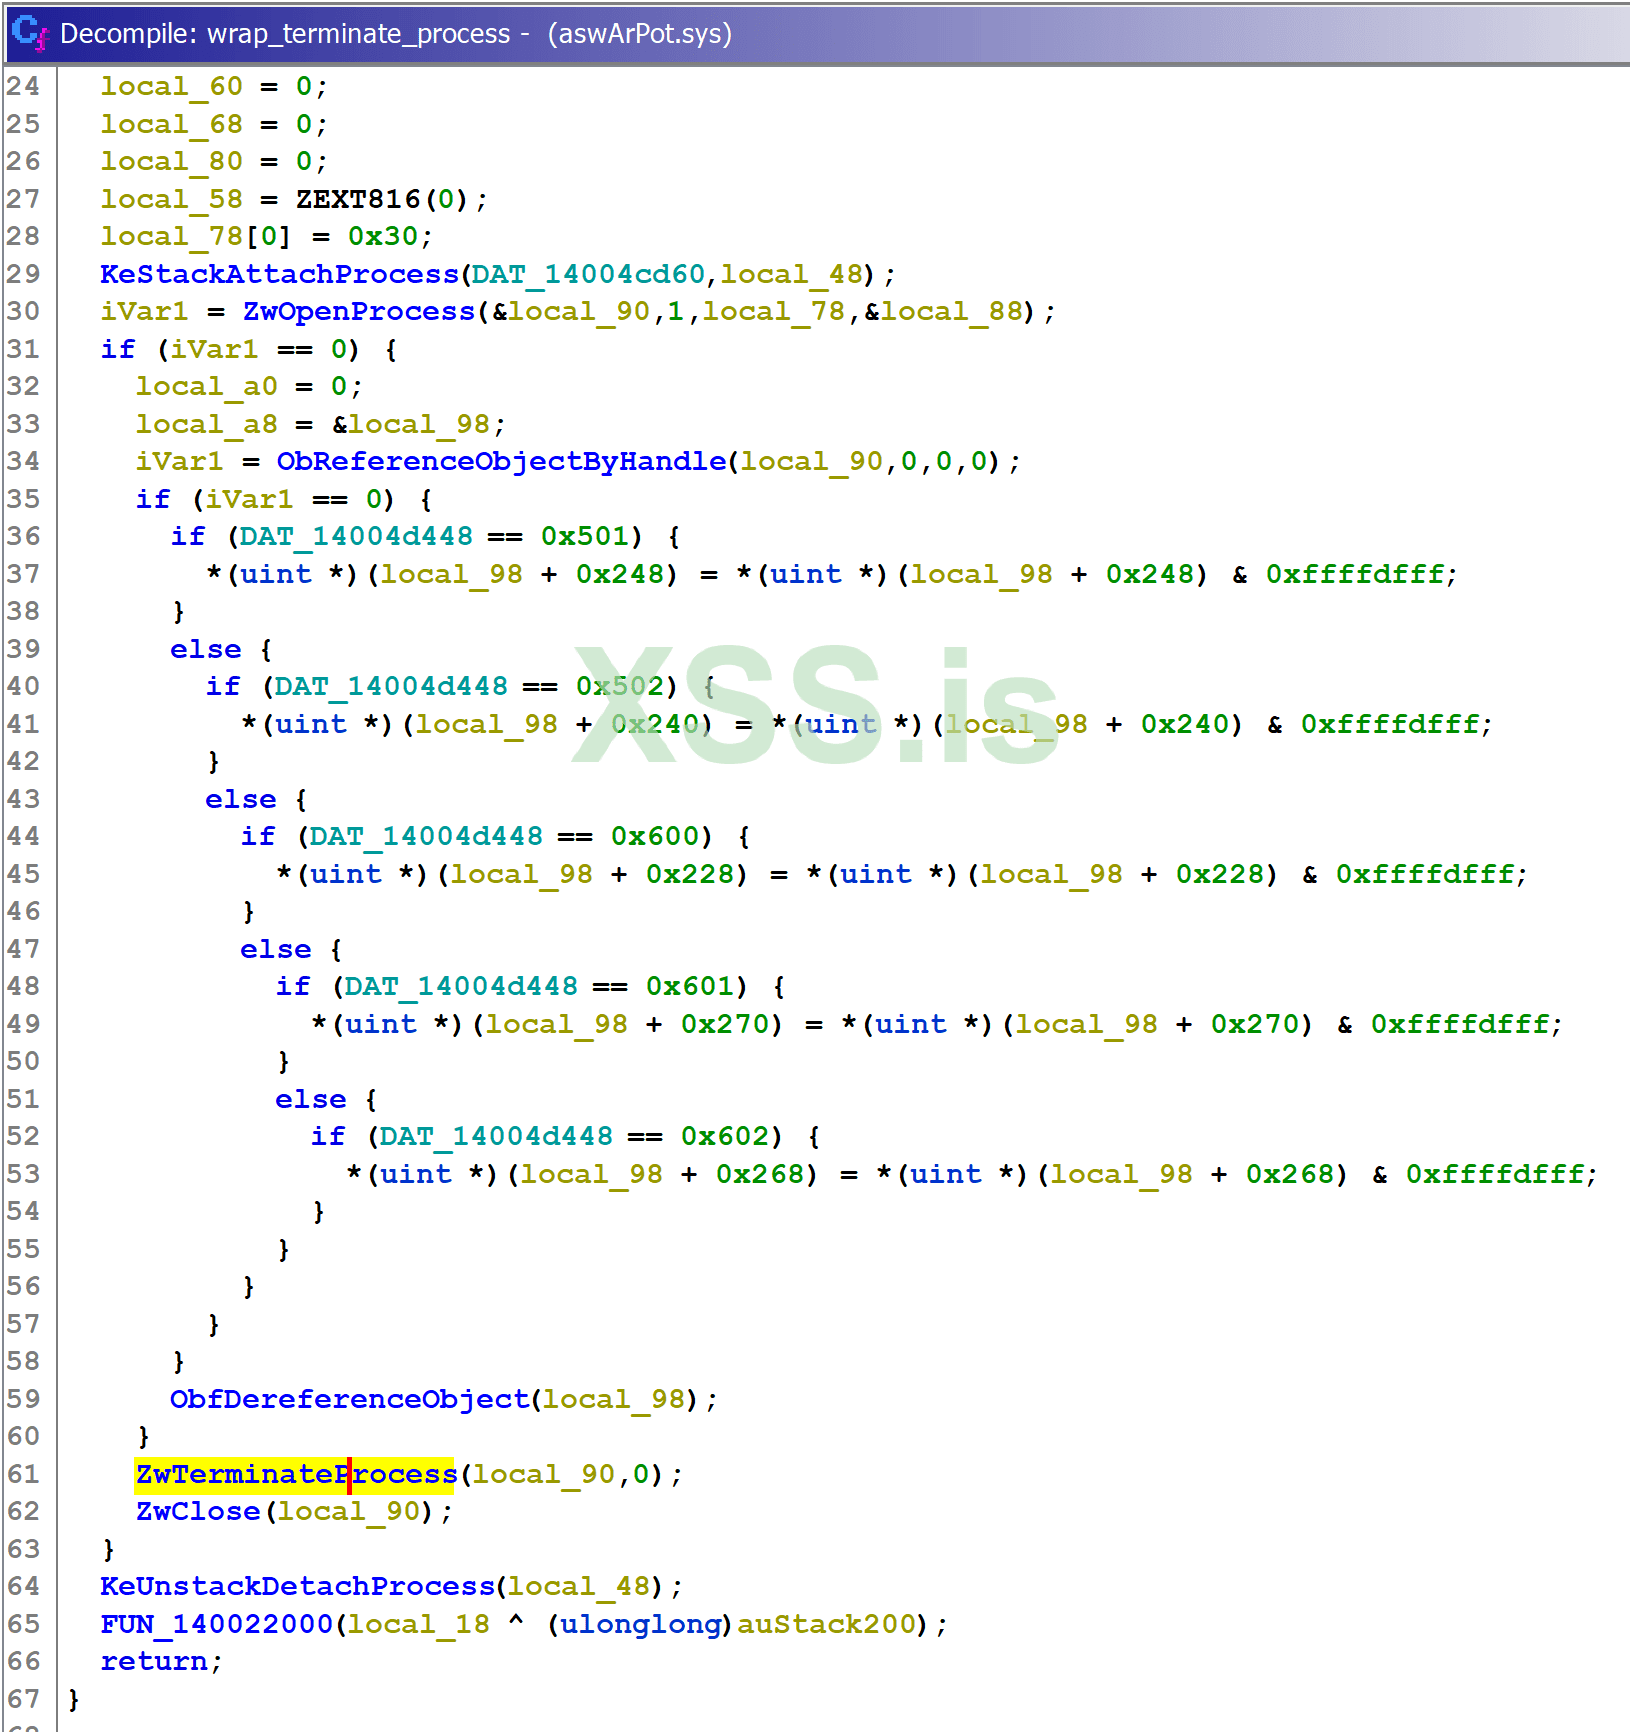Click the closing brace on line 67
The height and width of the screenshot is (1732, 1630).
(74, 1699)
